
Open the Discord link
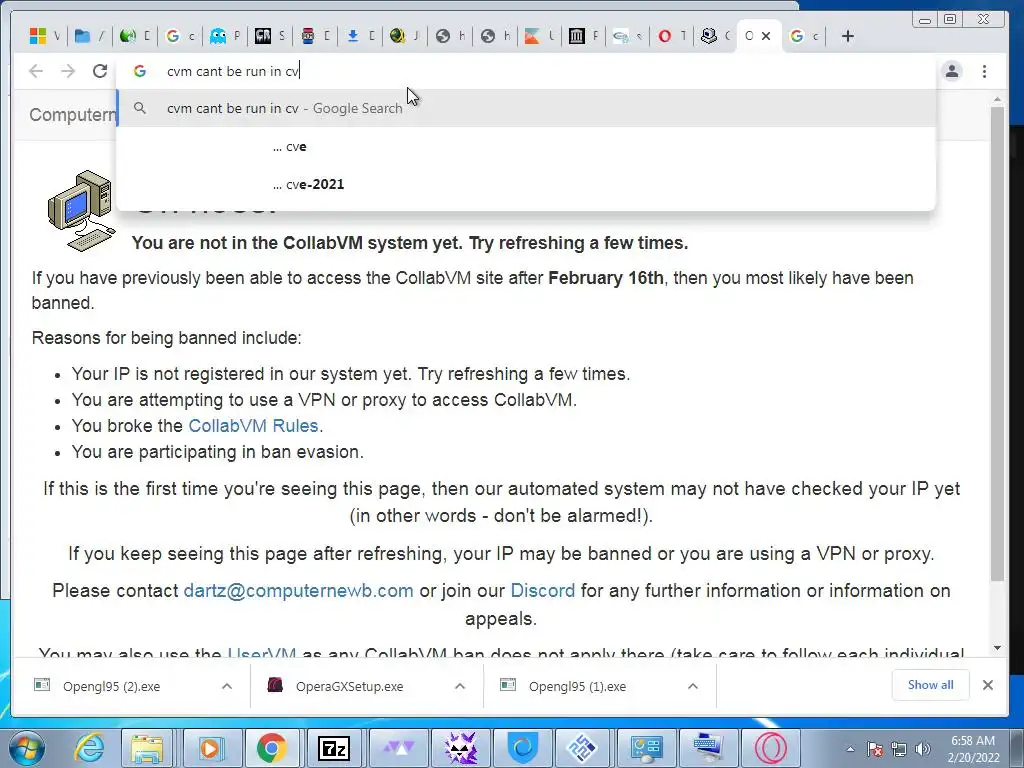point(543,590)
